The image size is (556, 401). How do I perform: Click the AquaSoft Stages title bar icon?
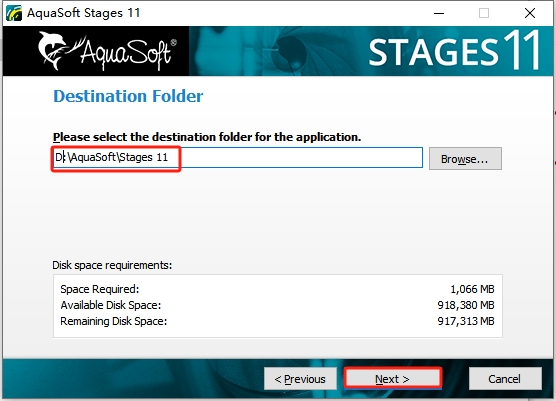pyautogui.click(x=14, y=13)
